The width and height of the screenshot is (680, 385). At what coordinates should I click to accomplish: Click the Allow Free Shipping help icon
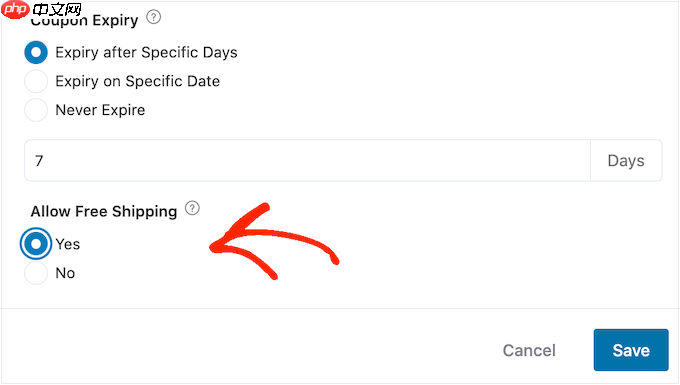tap(192, 209)
